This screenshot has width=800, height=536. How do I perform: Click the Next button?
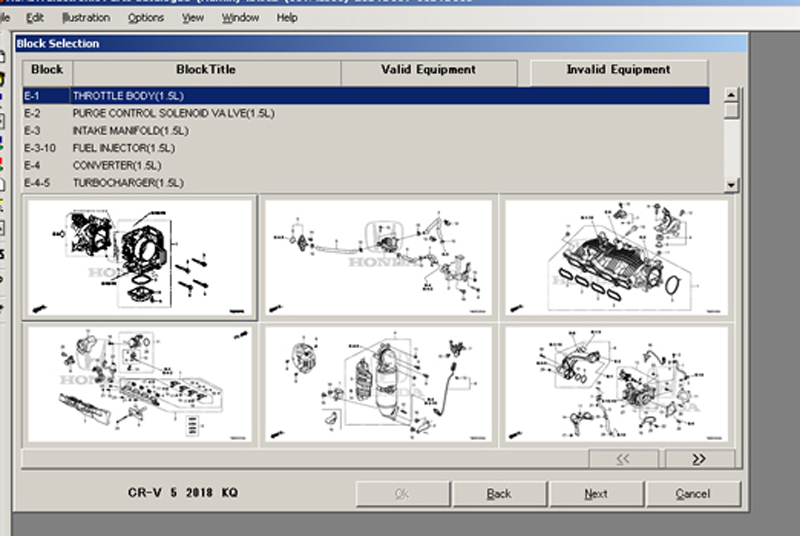pos(596,494)
